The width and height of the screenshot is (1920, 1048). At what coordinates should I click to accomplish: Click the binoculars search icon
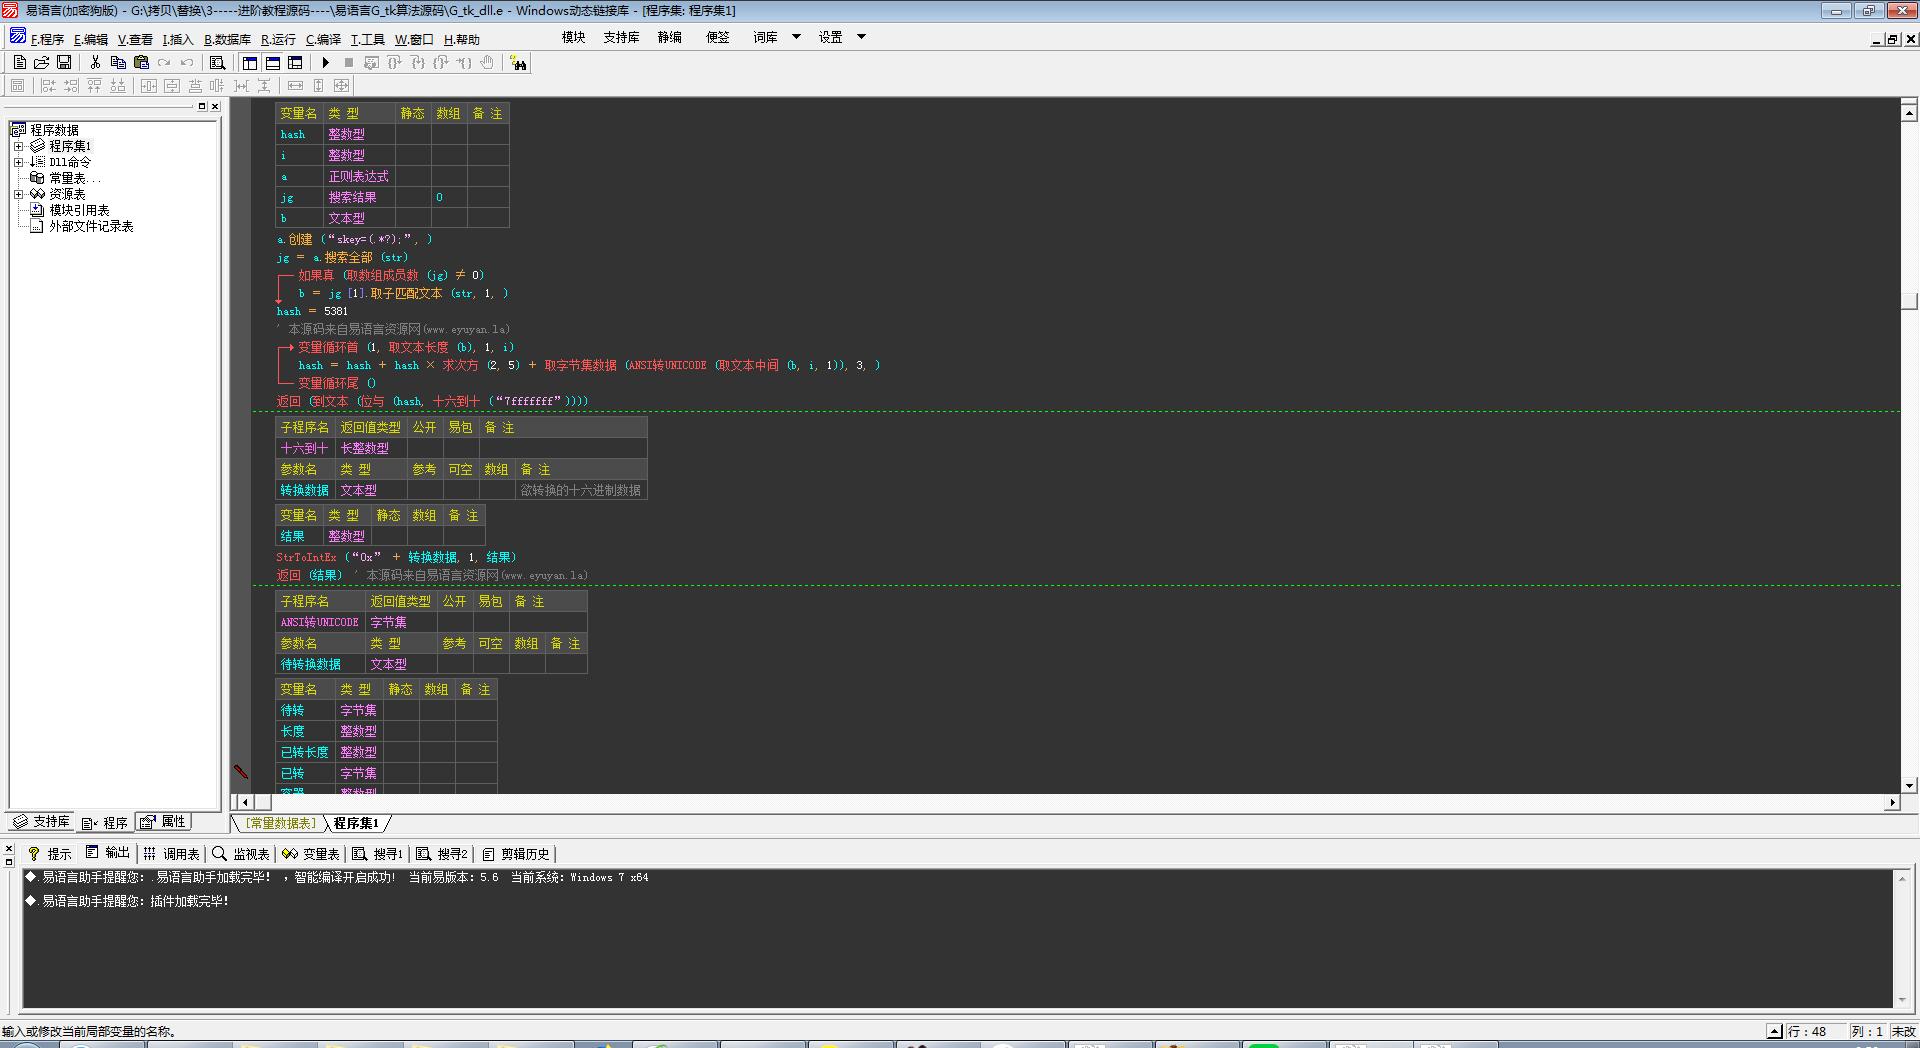518,63
